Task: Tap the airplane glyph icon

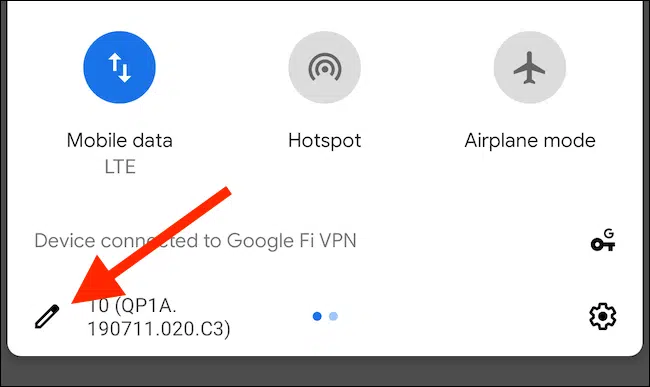Action: coord(529,68)
